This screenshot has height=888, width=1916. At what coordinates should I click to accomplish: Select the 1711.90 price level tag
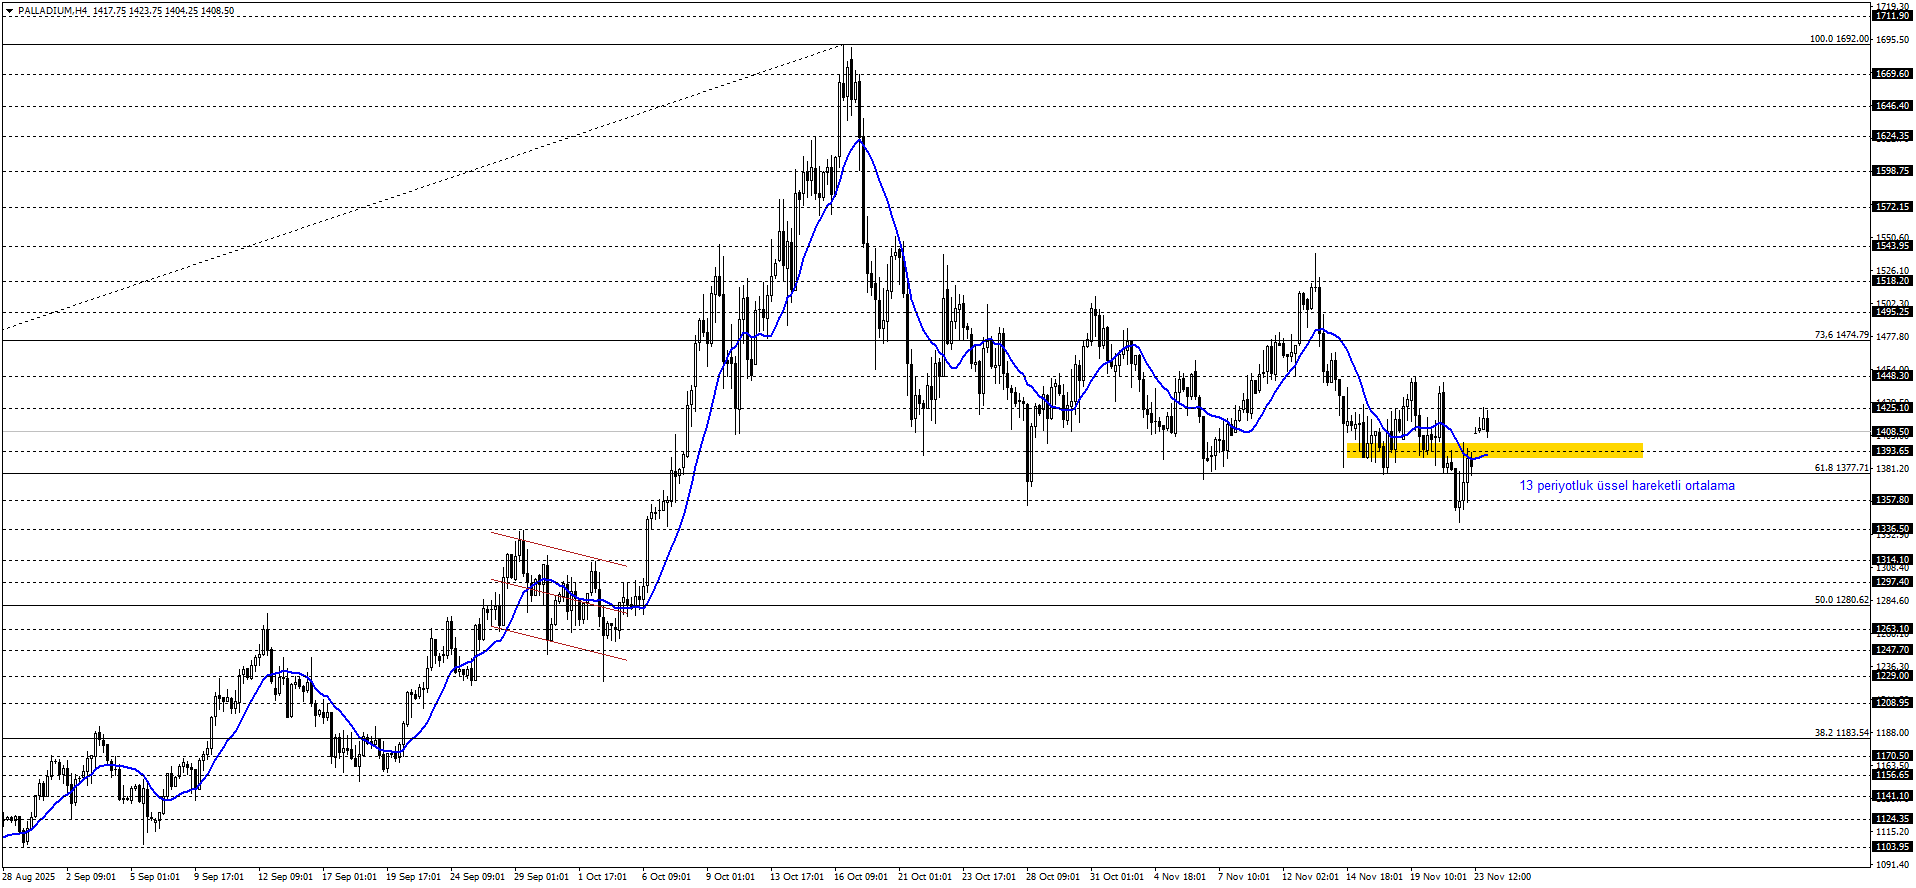click(x=1891, y=16)
